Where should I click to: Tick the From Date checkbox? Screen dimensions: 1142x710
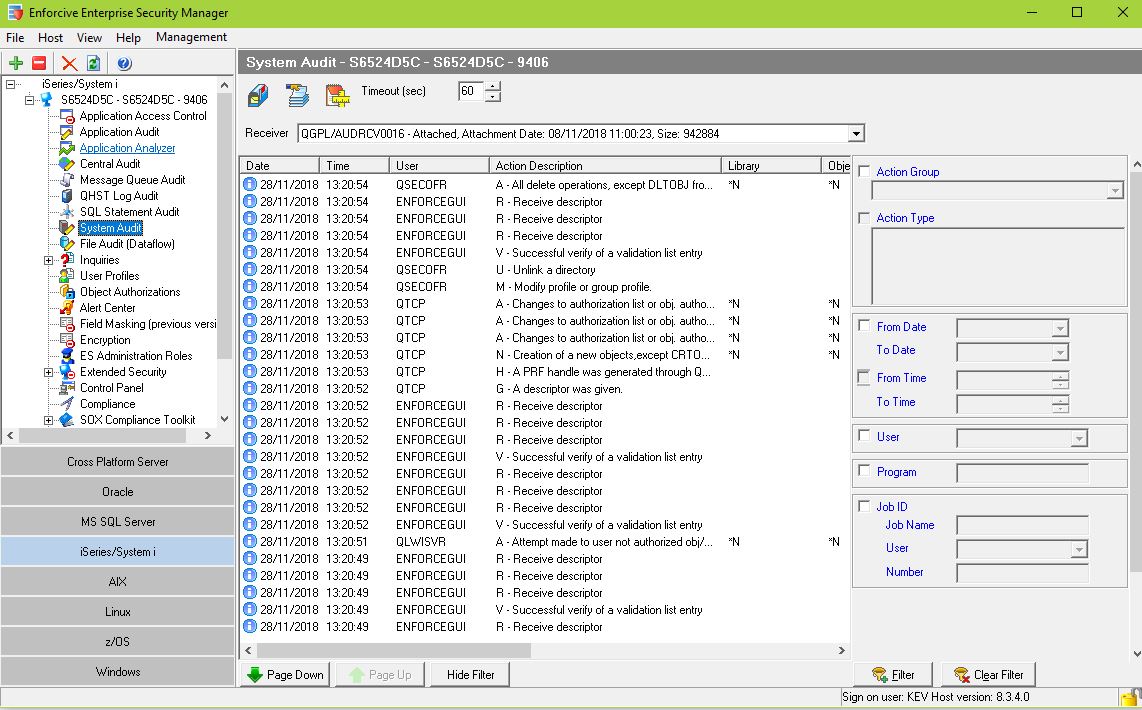point(864,326)
